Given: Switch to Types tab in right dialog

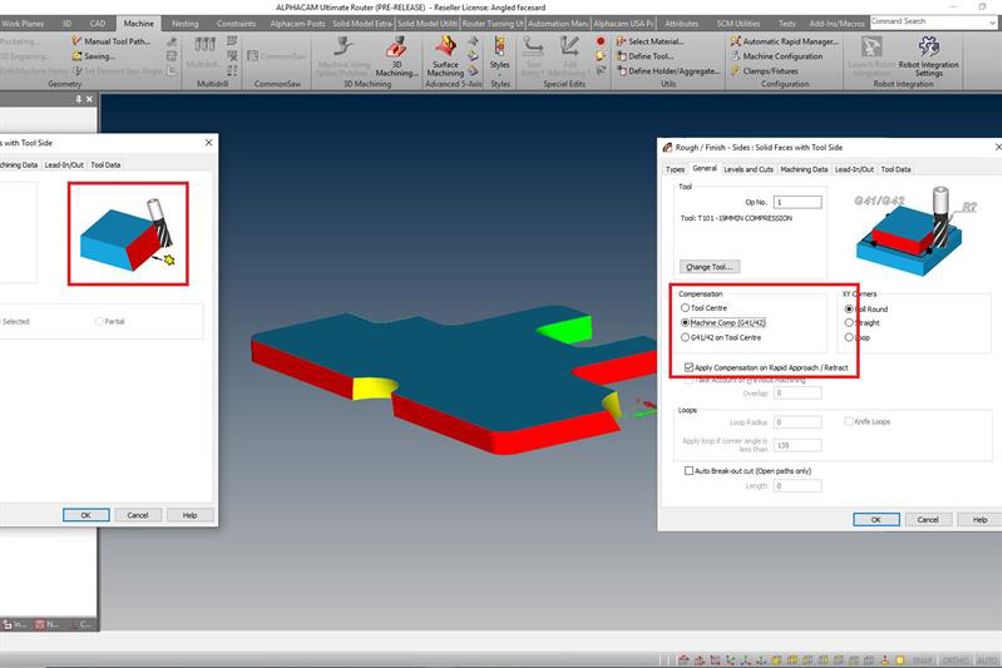Looking at the screenshot, I should (x=675, y=169).
